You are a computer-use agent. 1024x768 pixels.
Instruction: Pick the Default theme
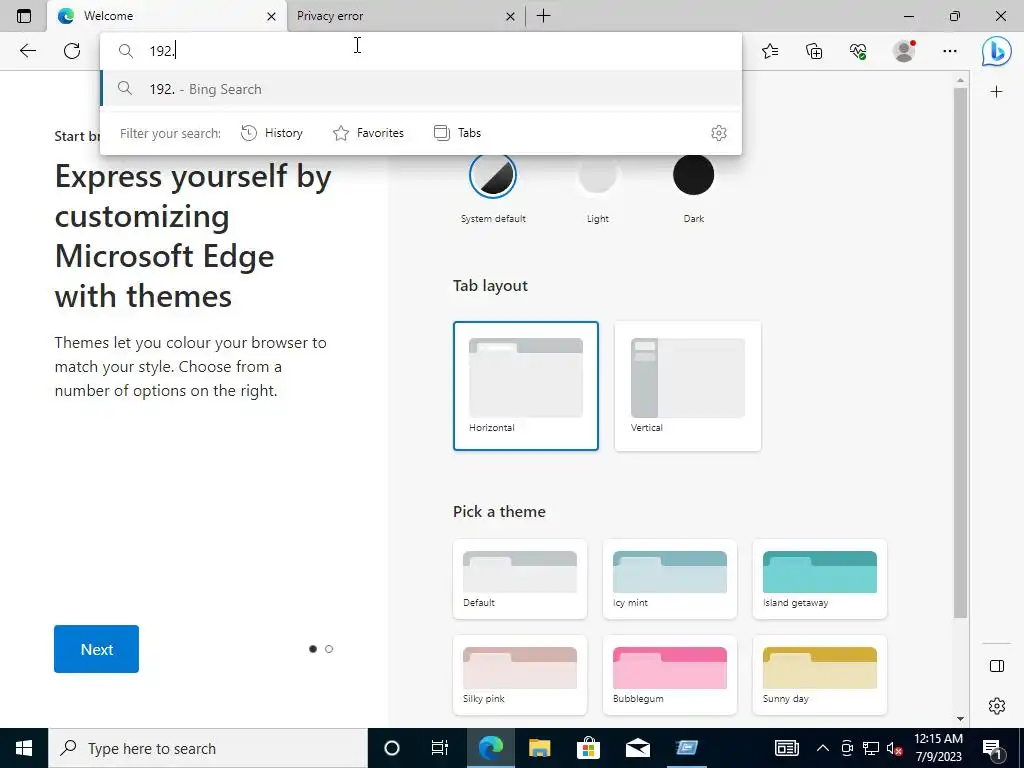click(x=520, y=579)
